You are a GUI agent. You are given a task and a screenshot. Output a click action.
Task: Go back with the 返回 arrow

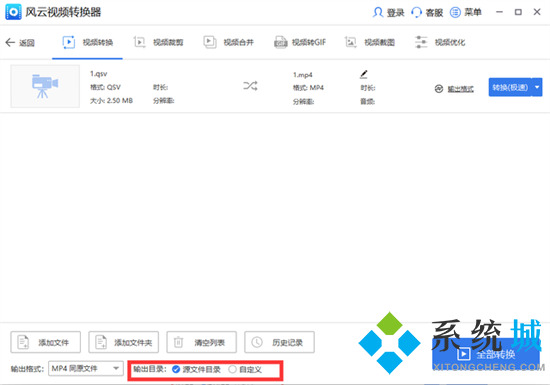pyautogui.click(x=20, y=43)
